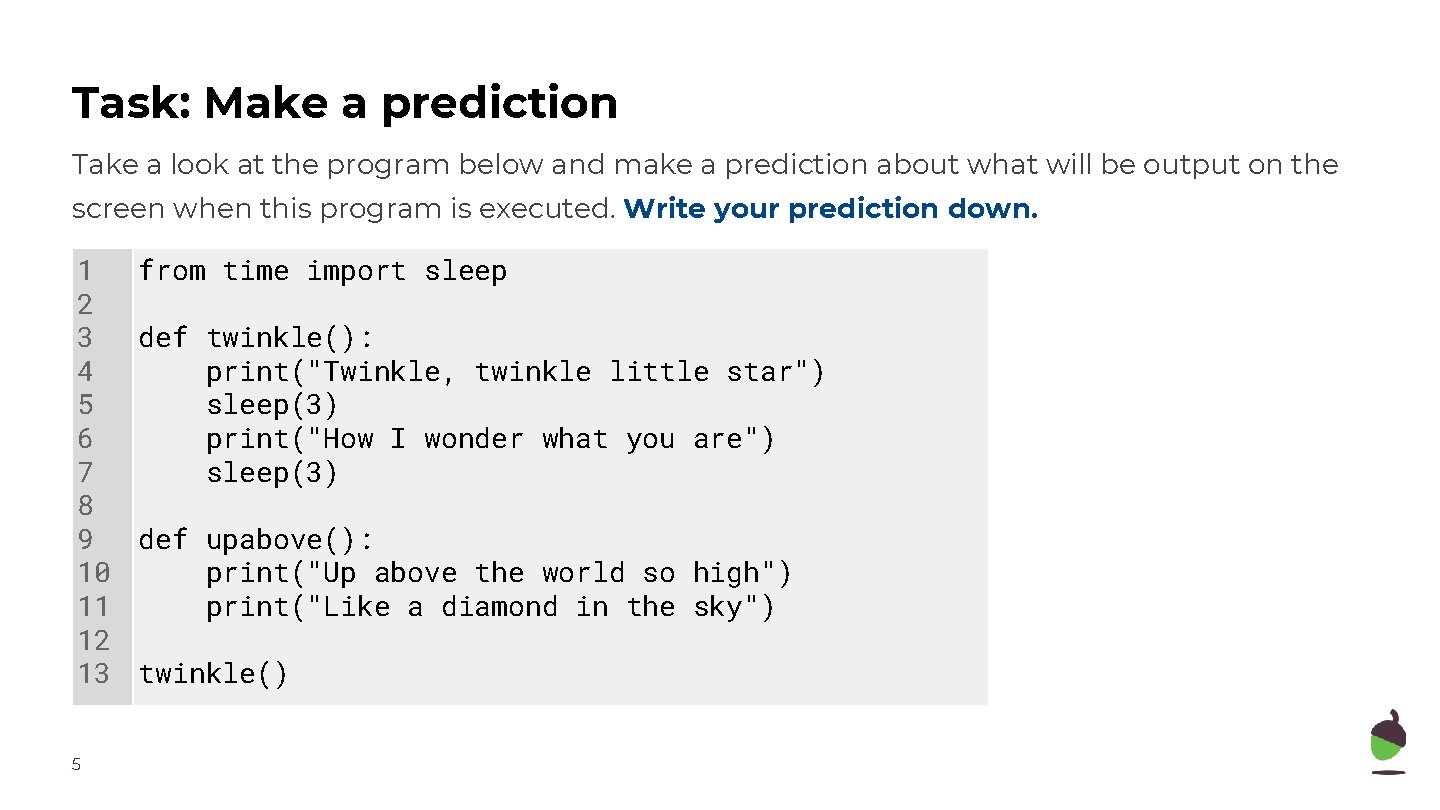The height and width of the screenshot is (810, 1440).
Task: Click line number 13 in the gutter
Action: (93, 674)
